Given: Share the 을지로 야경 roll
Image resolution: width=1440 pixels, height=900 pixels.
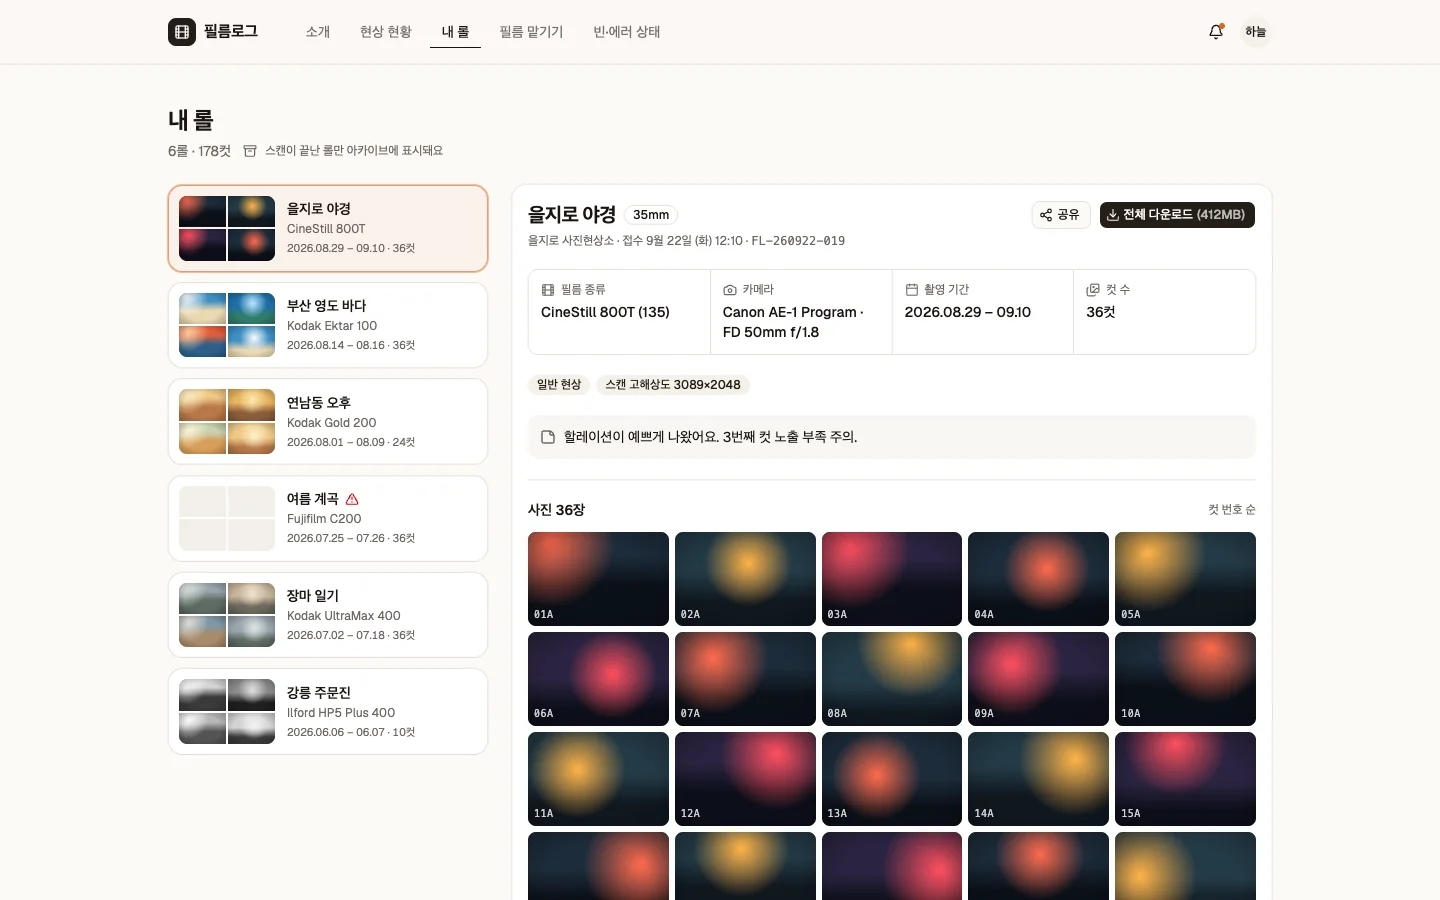Looking at the screenshot, I should (1060, 215).
